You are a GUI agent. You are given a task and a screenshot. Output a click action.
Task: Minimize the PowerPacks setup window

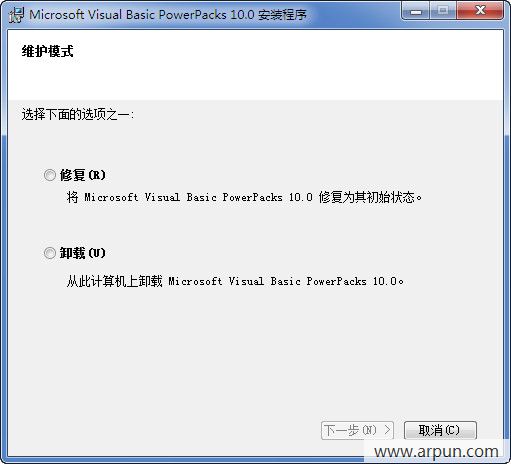416,12
